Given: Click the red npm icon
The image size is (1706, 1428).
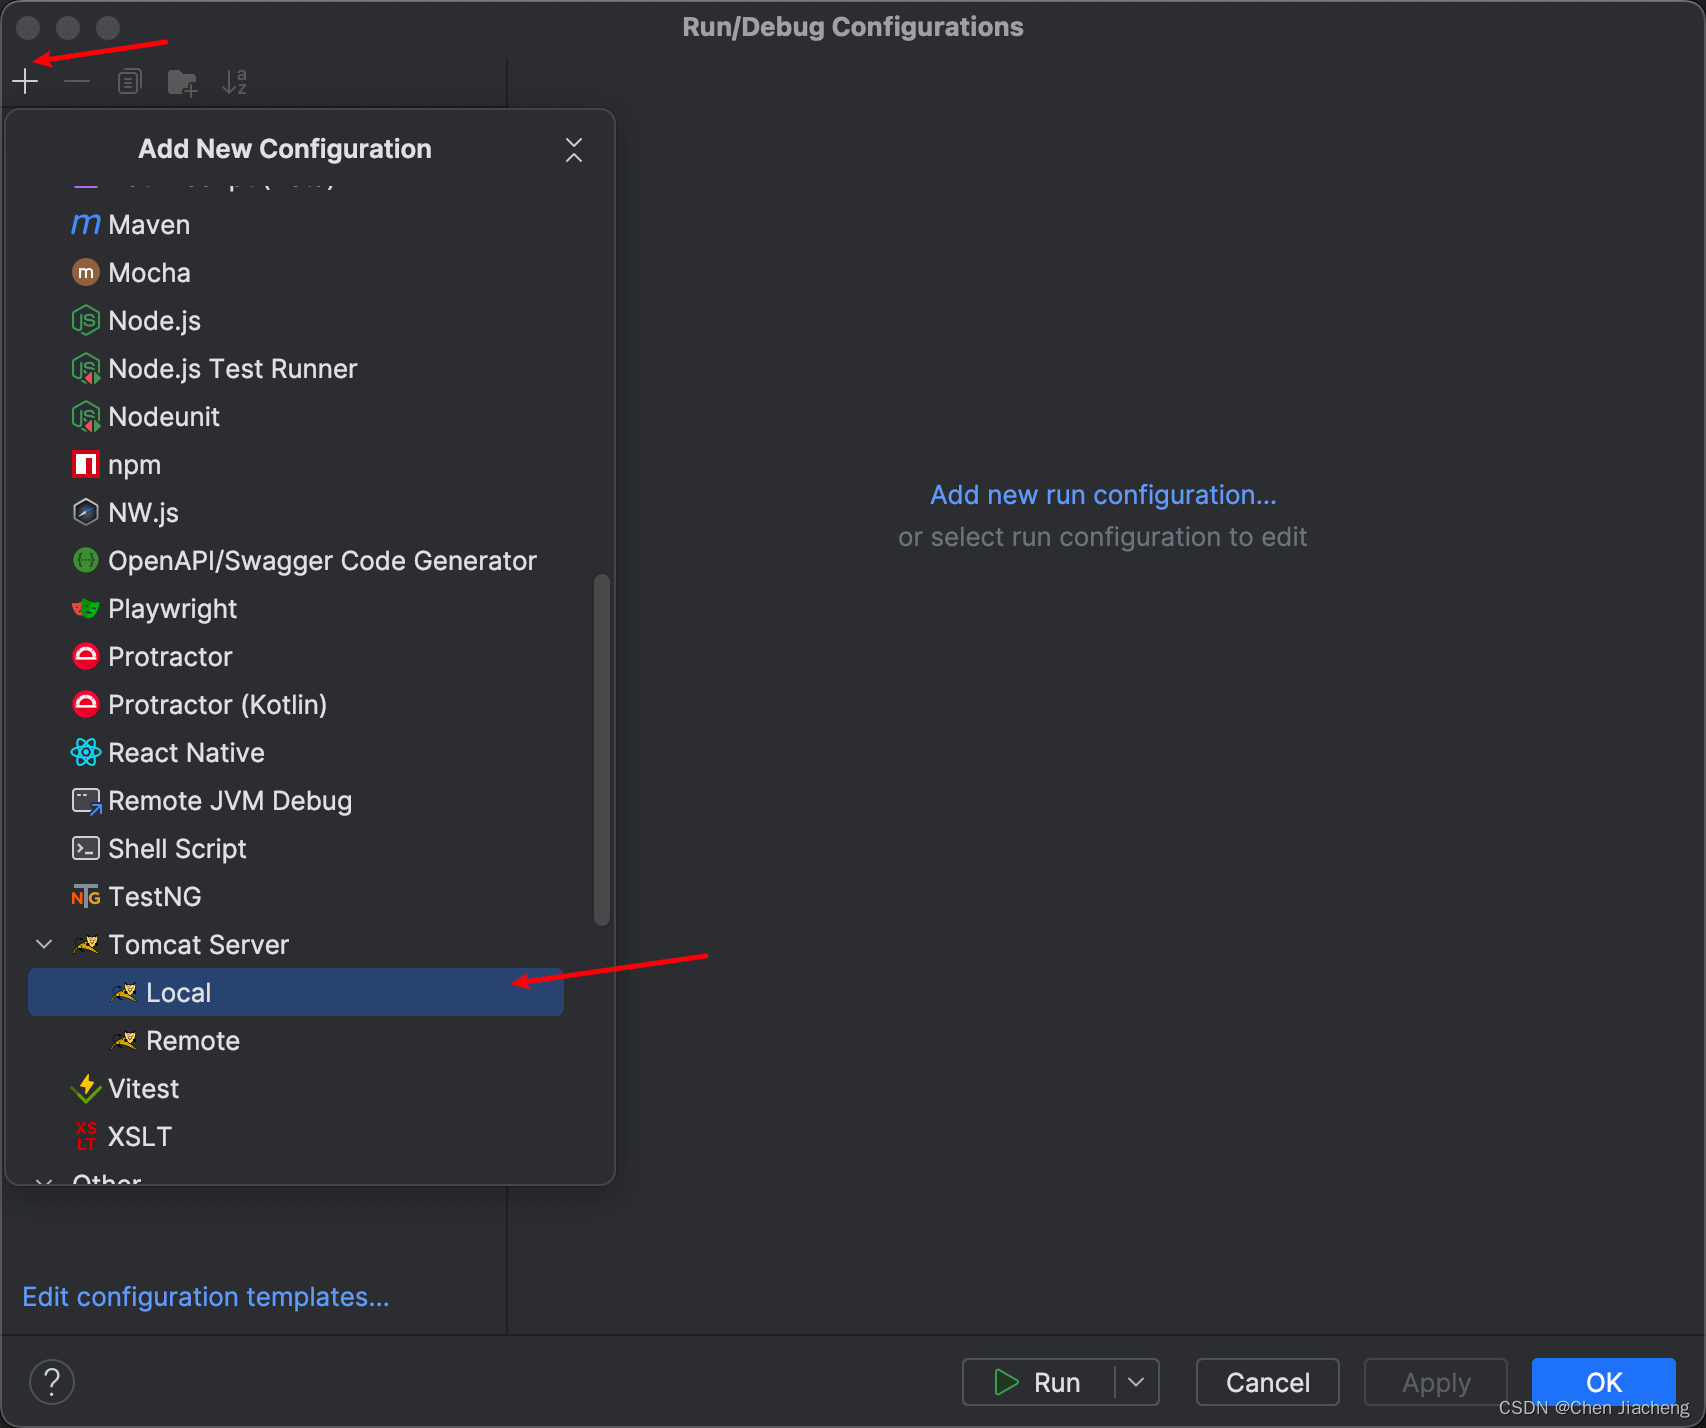Looking at the screenshot, I should [x=86, y=464].
